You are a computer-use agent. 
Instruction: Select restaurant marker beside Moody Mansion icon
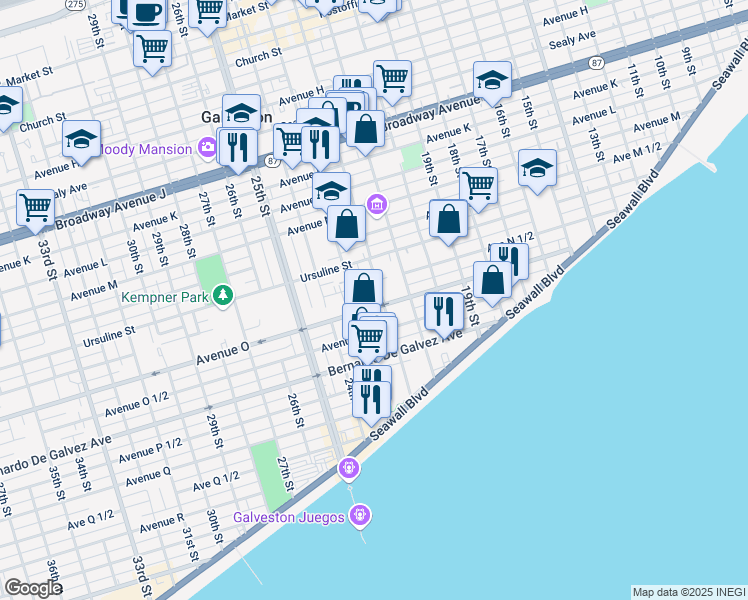click(237, 148)
